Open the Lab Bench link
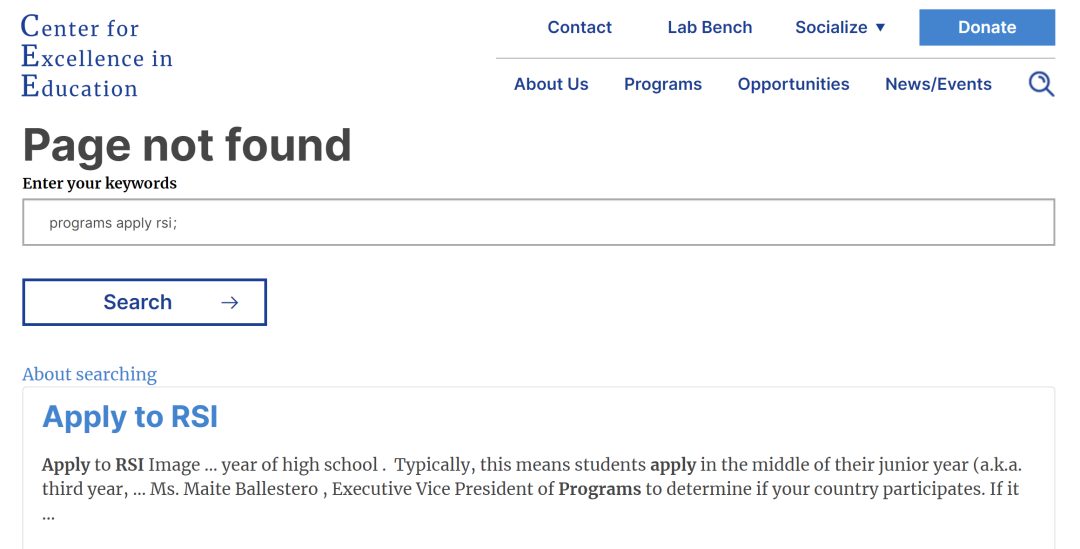 click(x=709, y=28)
